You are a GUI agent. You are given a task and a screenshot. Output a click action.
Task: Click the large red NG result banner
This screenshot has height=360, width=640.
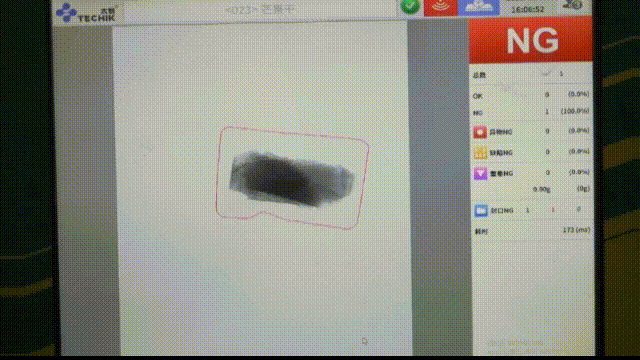coord(531,40)
